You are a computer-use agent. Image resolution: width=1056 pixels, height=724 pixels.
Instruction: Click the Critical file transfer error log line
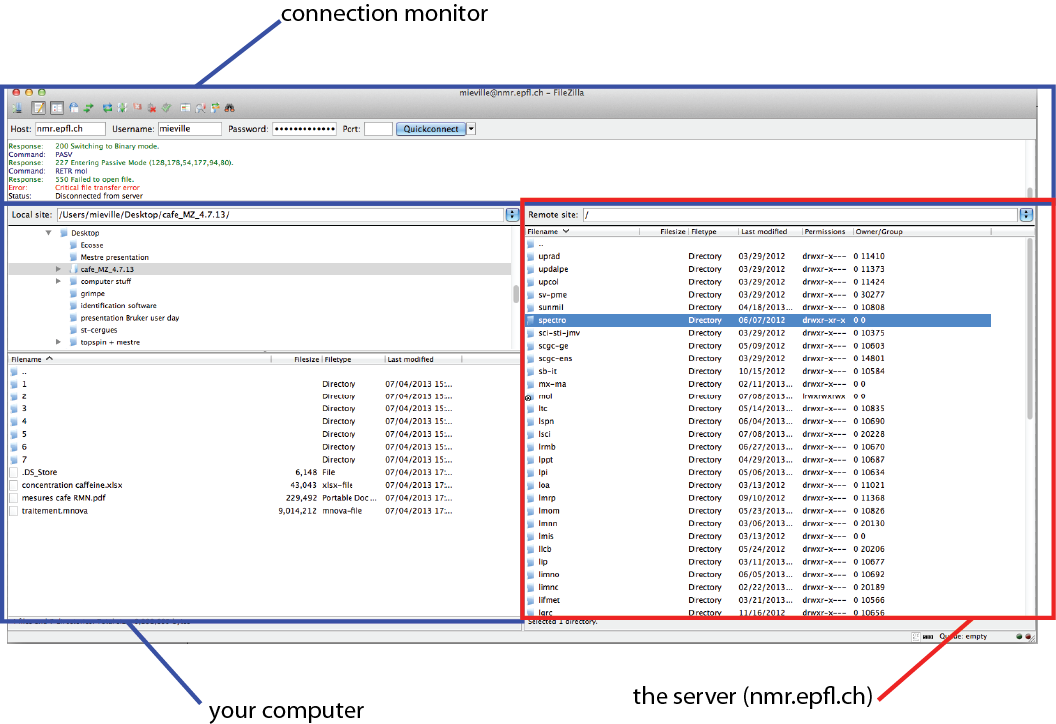click(97, 188)
